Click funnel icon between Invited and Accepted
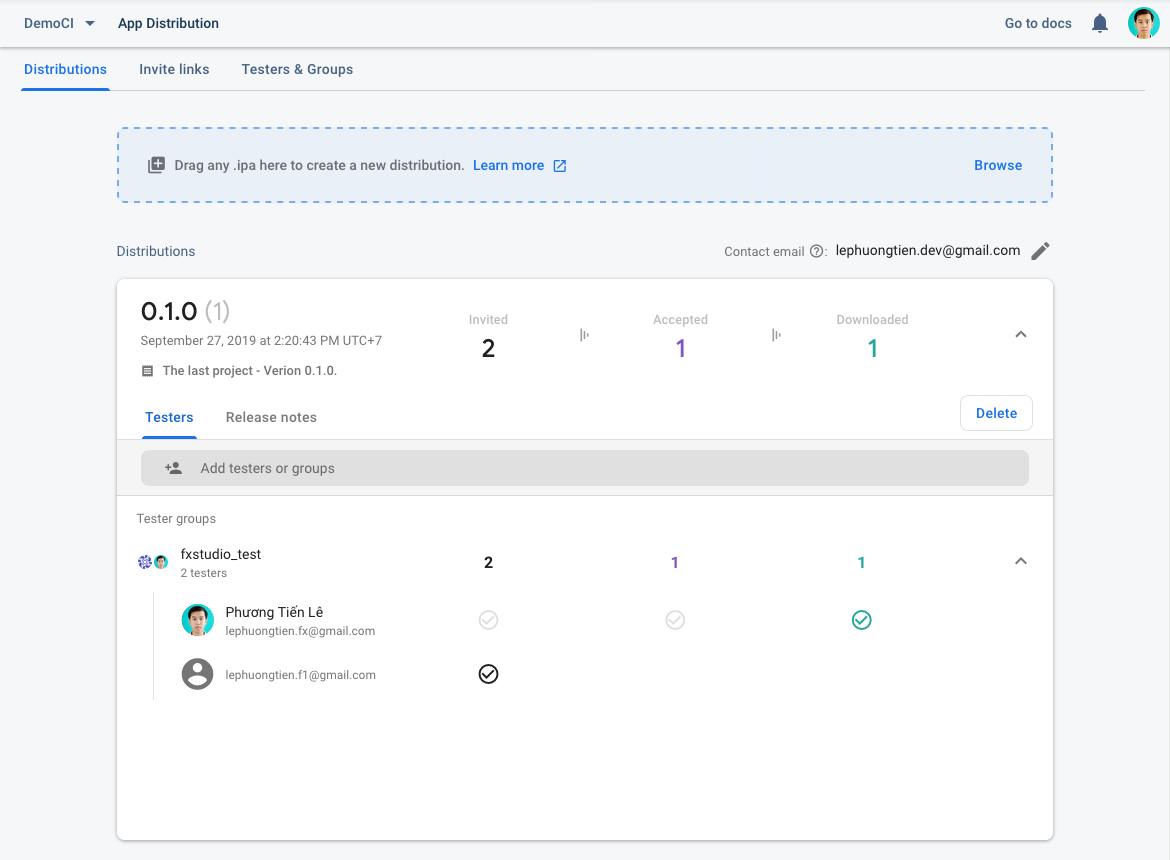Screen dimensions: 1170x860 click(584, 335)
